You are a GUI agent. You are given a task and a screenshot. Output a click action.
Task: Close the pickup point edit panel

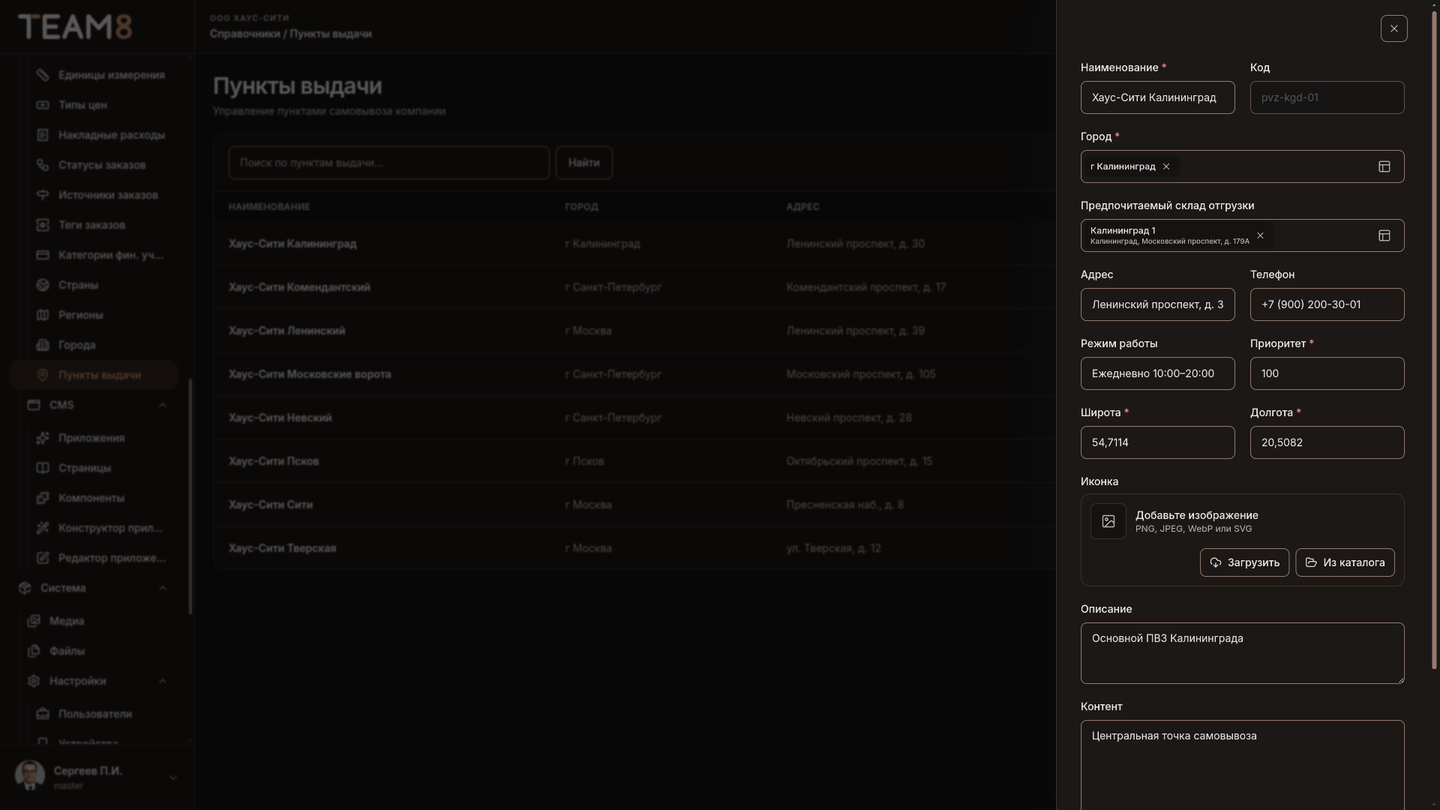(1394, 29)
